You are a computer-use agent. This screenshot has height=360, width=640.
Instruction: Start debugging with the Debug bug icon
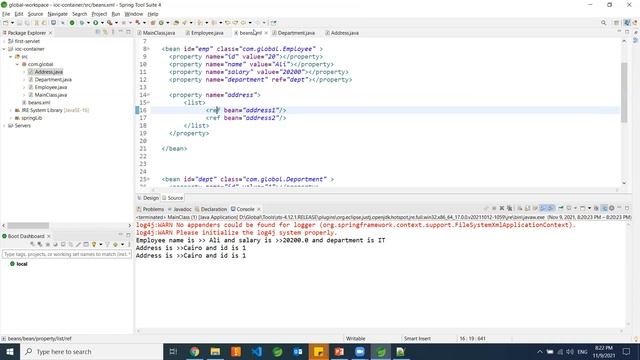[82, 23]
